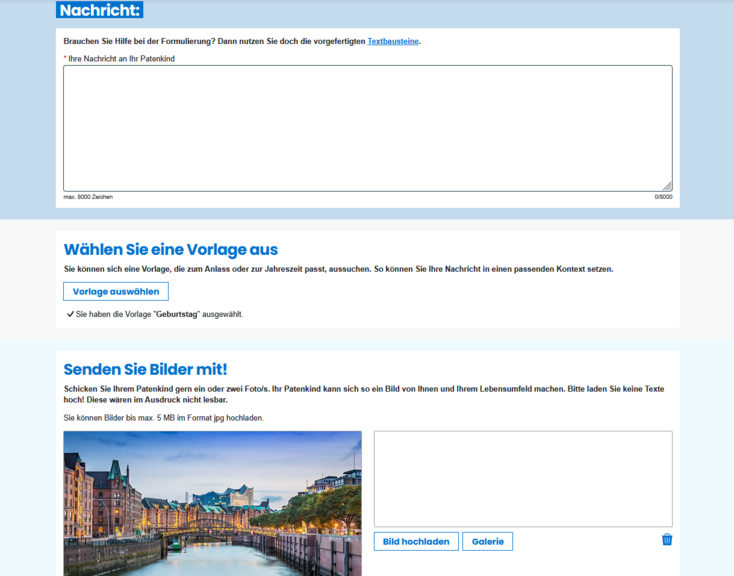Viewport: 734px width, 576px height.
Task: Click the Nachricht: section heading
Action: tap(99, 10)
